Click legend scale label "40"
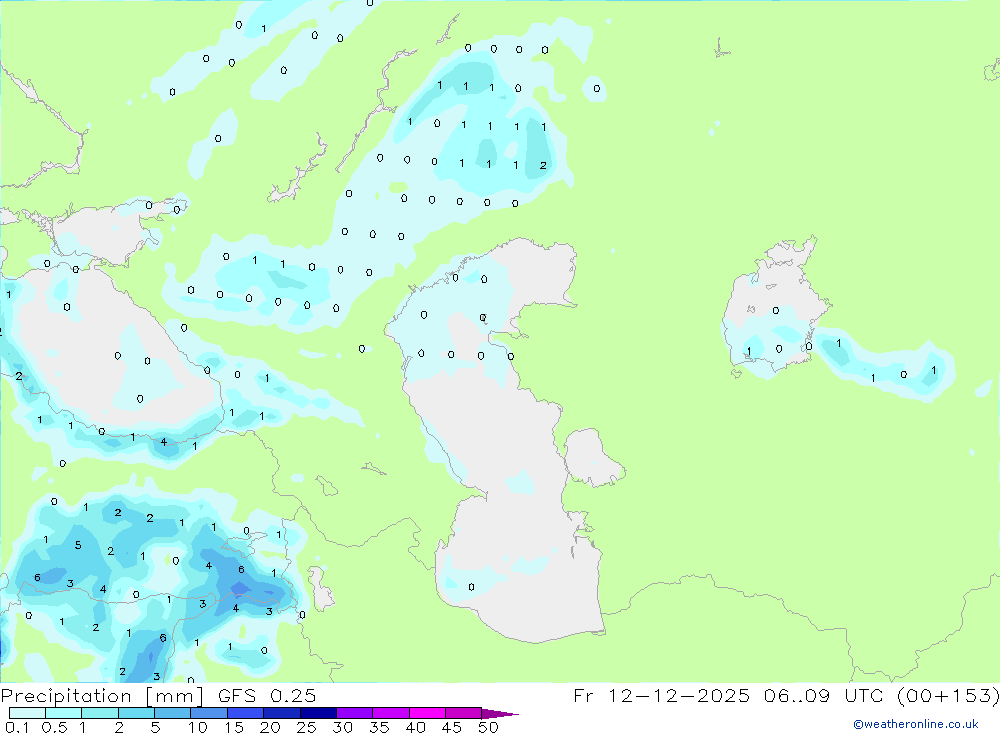The height and width of the screenshot is (733, 1000). 416,727
